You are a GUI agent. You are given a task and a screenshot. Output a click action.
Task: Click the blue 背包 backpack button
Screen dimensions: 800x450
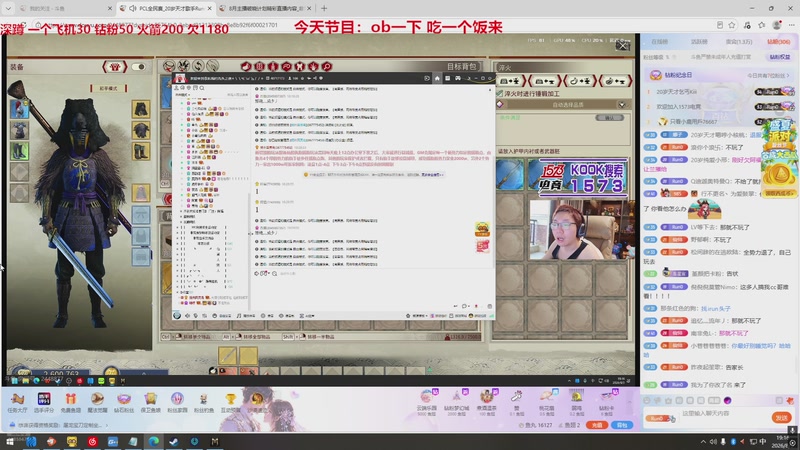[x=622, y=425]
